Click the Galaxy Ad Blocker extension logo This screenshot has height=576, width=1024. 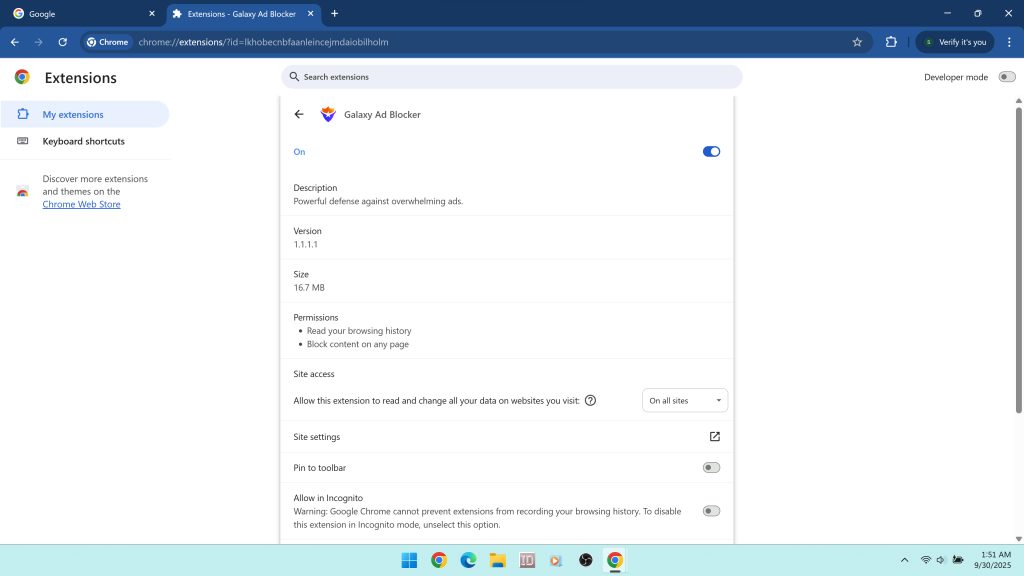(x=327, y=114)
